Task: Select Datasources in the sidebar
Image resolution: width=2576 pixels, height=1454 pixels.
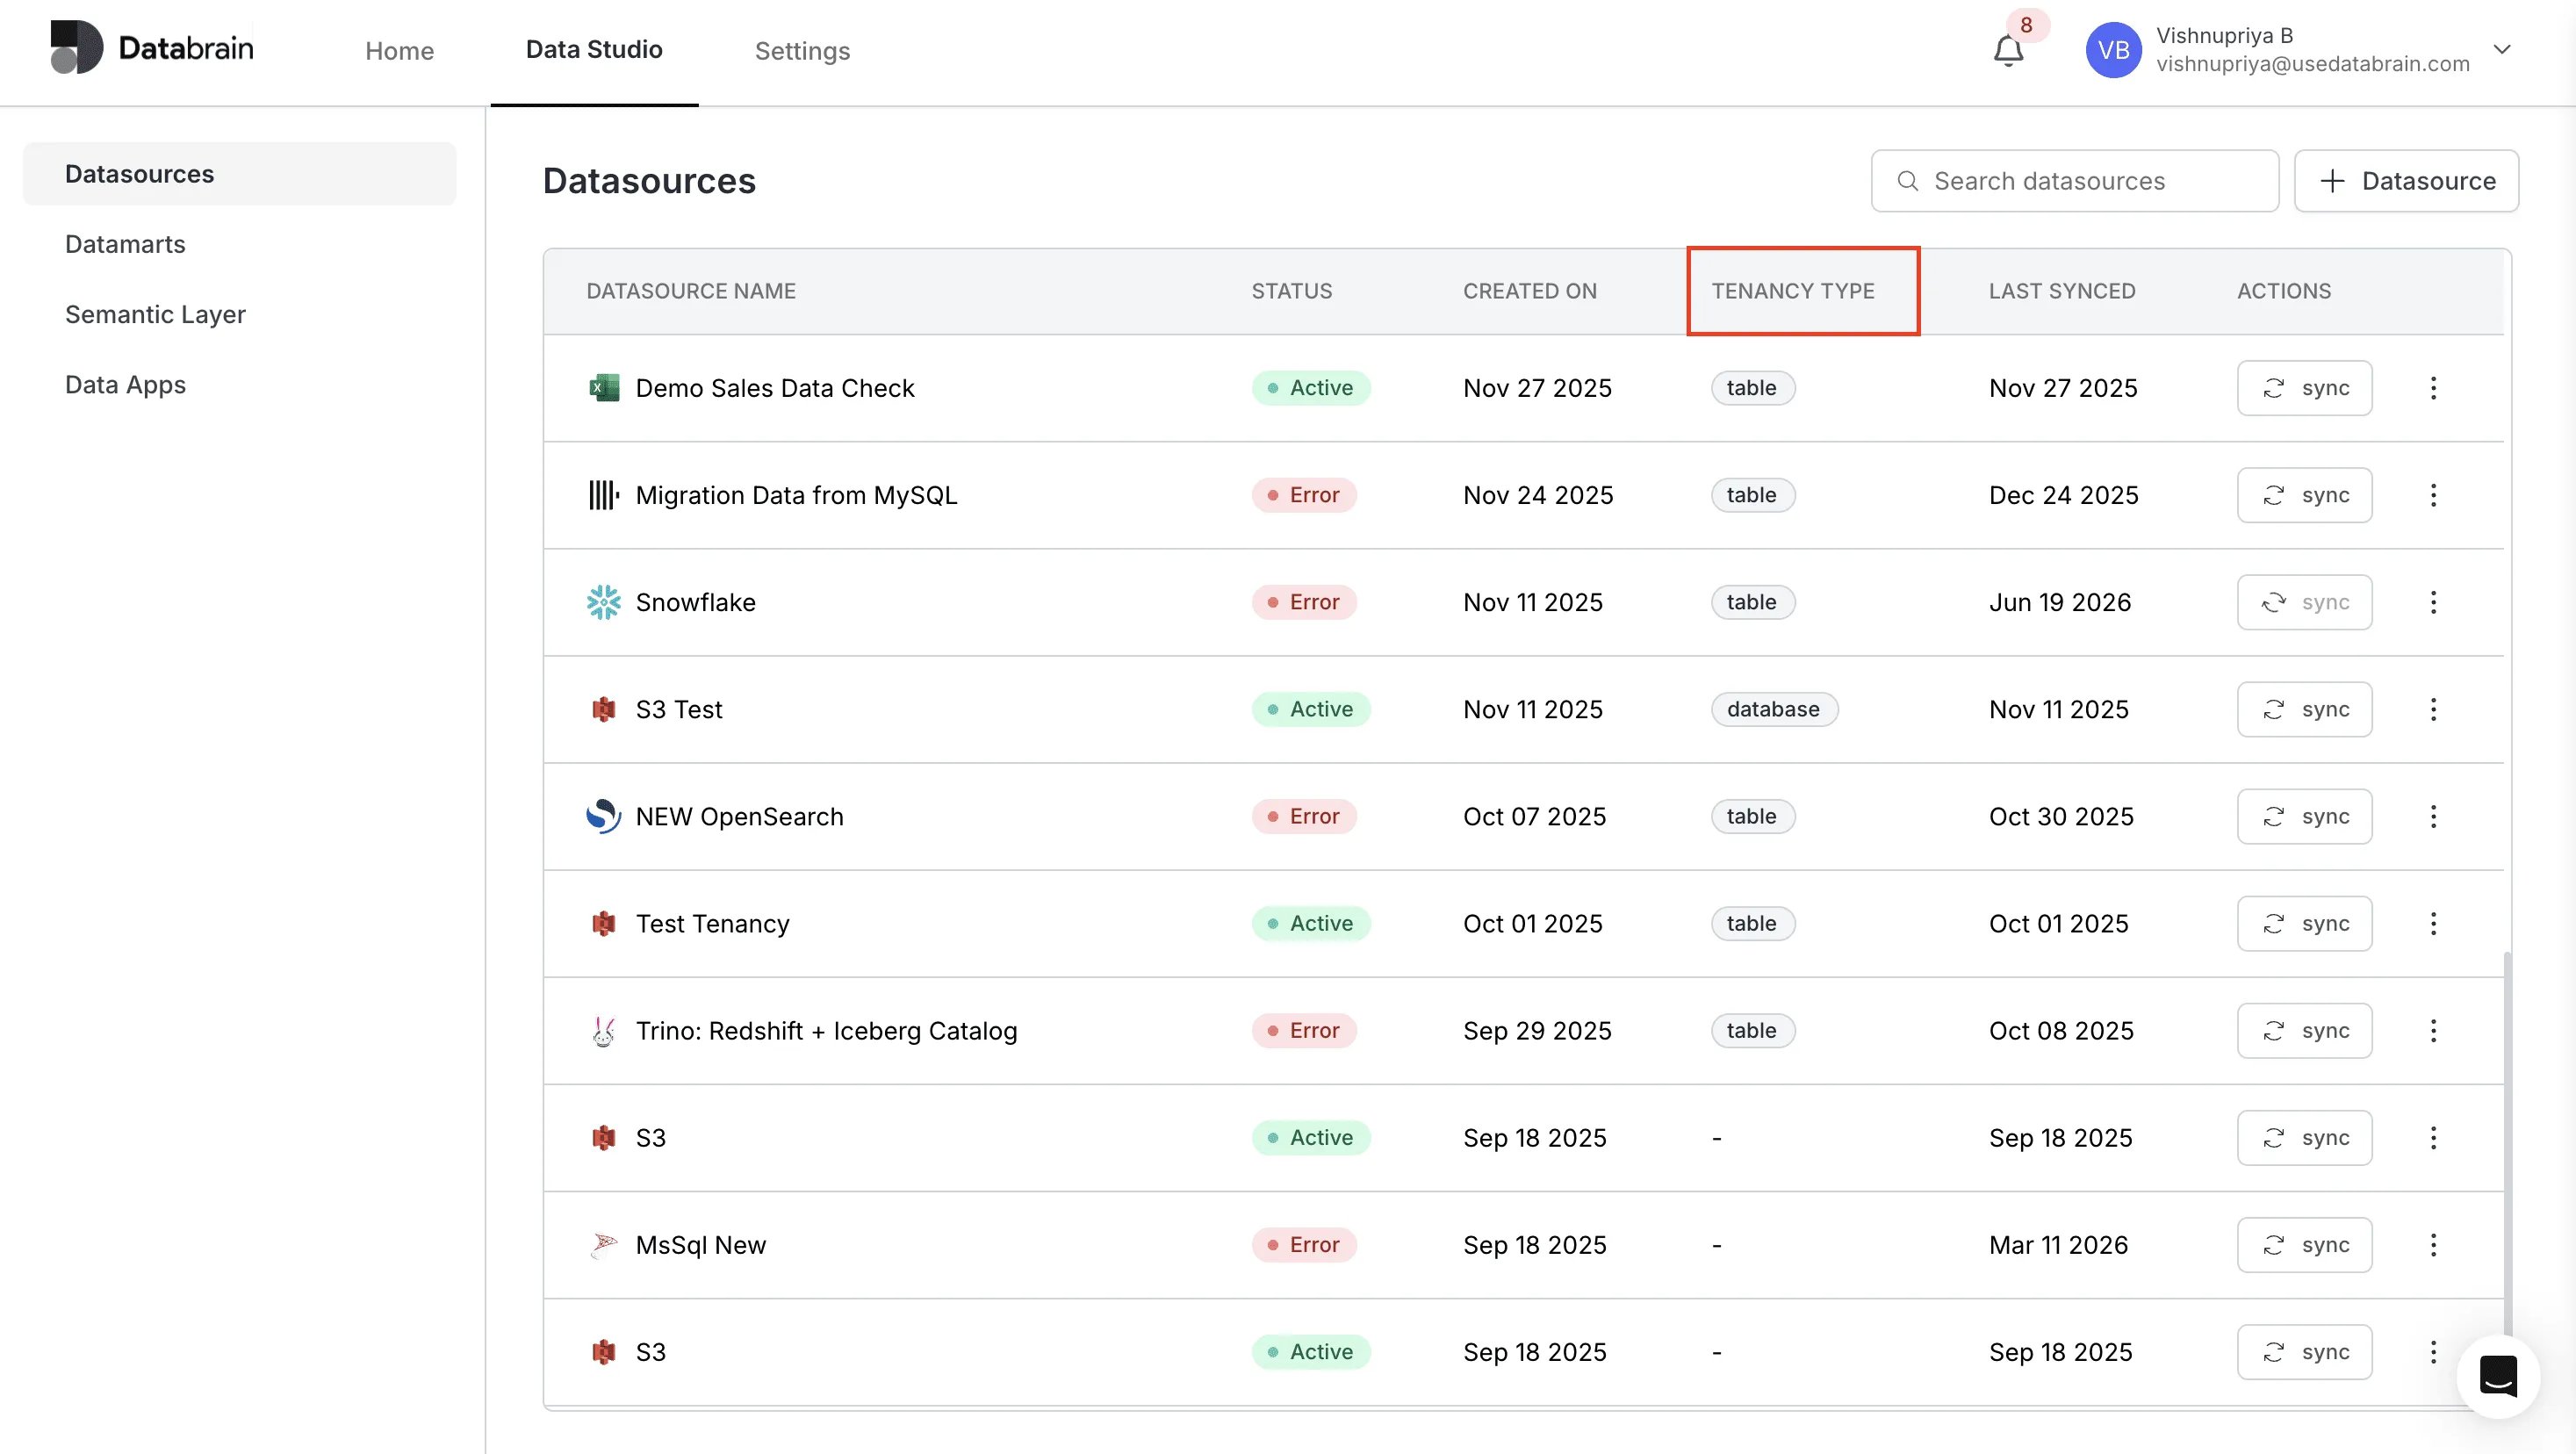Action: pos(239,174)
